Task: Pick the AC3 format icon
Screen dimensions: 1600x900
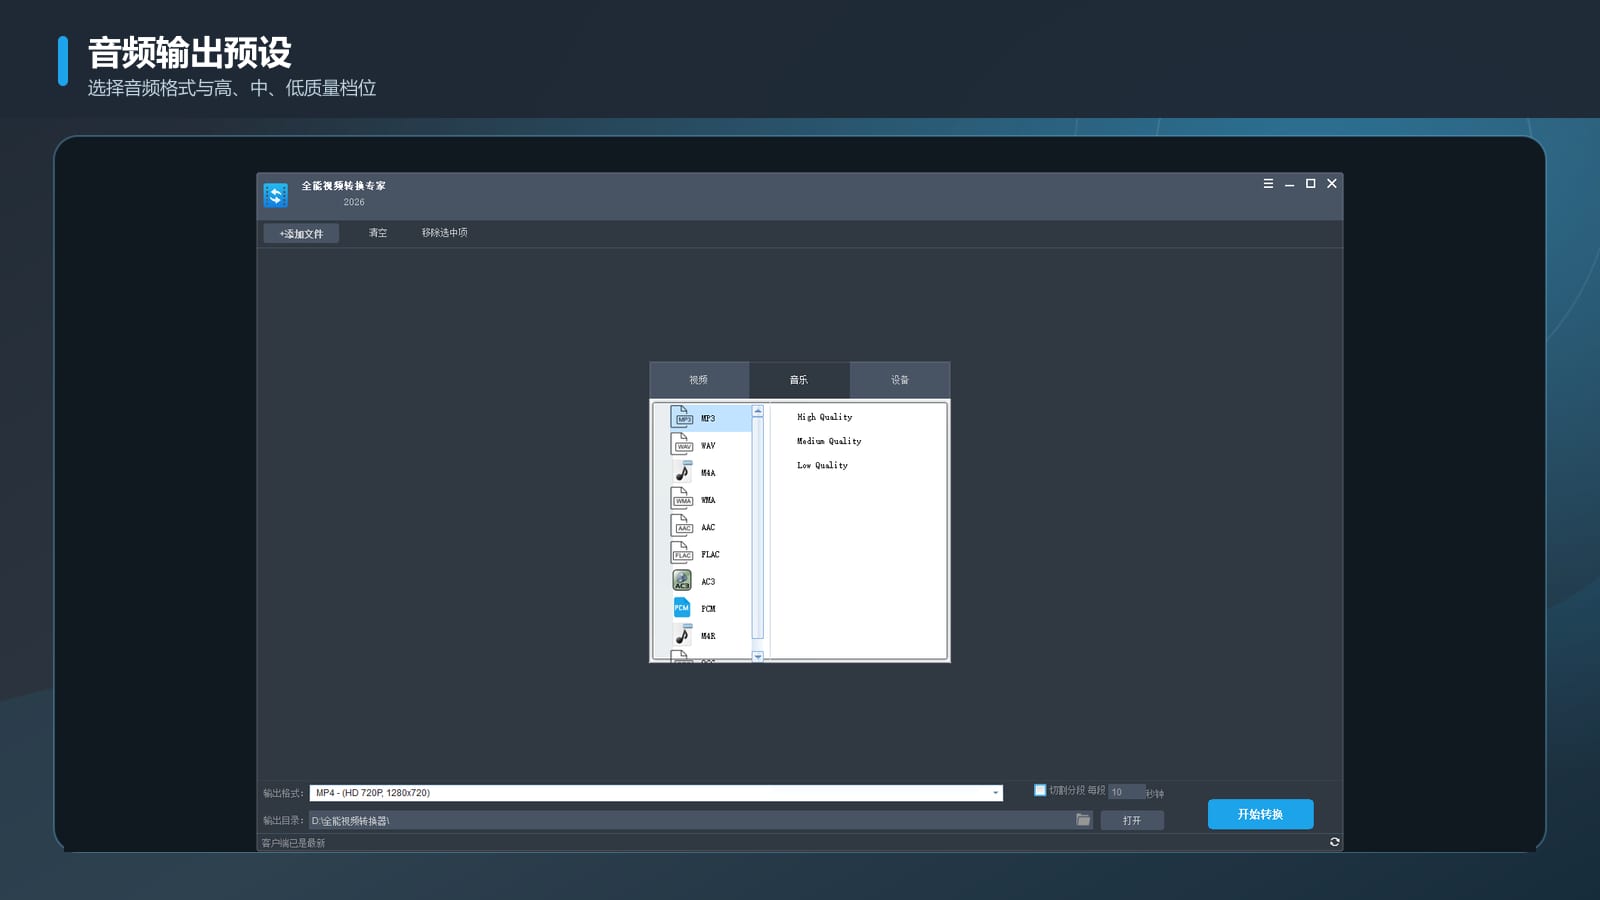Action: pyautogui.click(x=681, y=580)
